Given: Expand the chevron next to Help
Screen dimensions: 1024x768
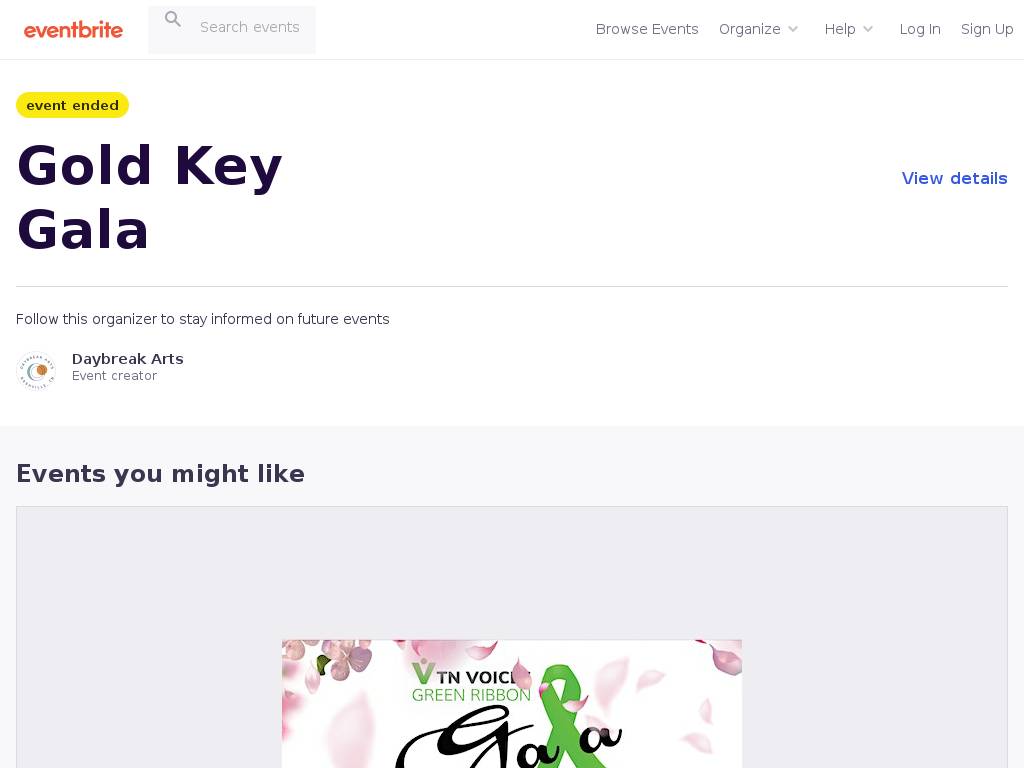Looking at the screenshot, I should pyautogui.click(x=868, y=29).
